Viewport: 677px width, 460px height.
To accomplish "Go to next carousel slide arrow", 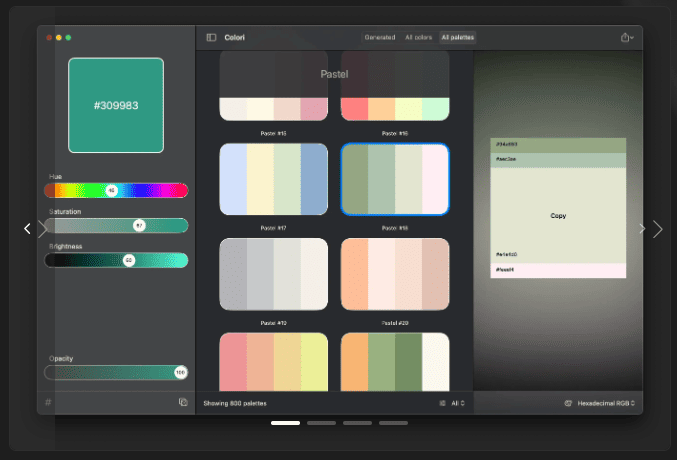I will (x=657, y=229).
